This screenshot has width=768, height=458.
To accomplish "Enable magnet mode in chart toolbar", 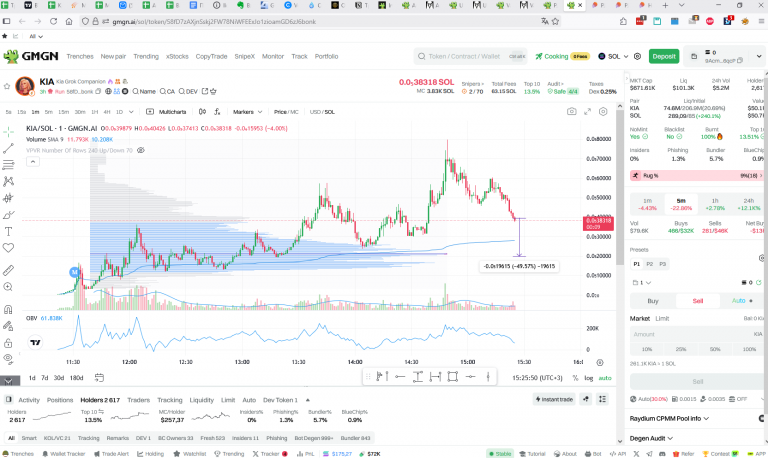I will click(8, 309).
